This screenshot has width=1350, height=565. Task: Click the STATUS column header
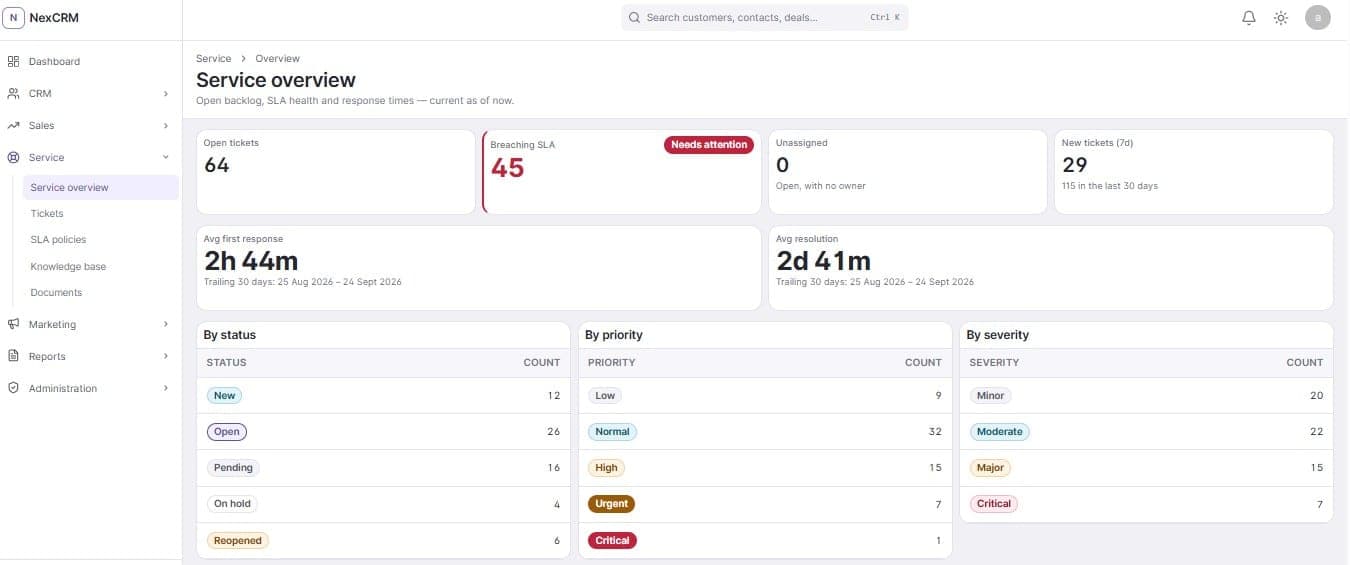click(x=226, y=362)
